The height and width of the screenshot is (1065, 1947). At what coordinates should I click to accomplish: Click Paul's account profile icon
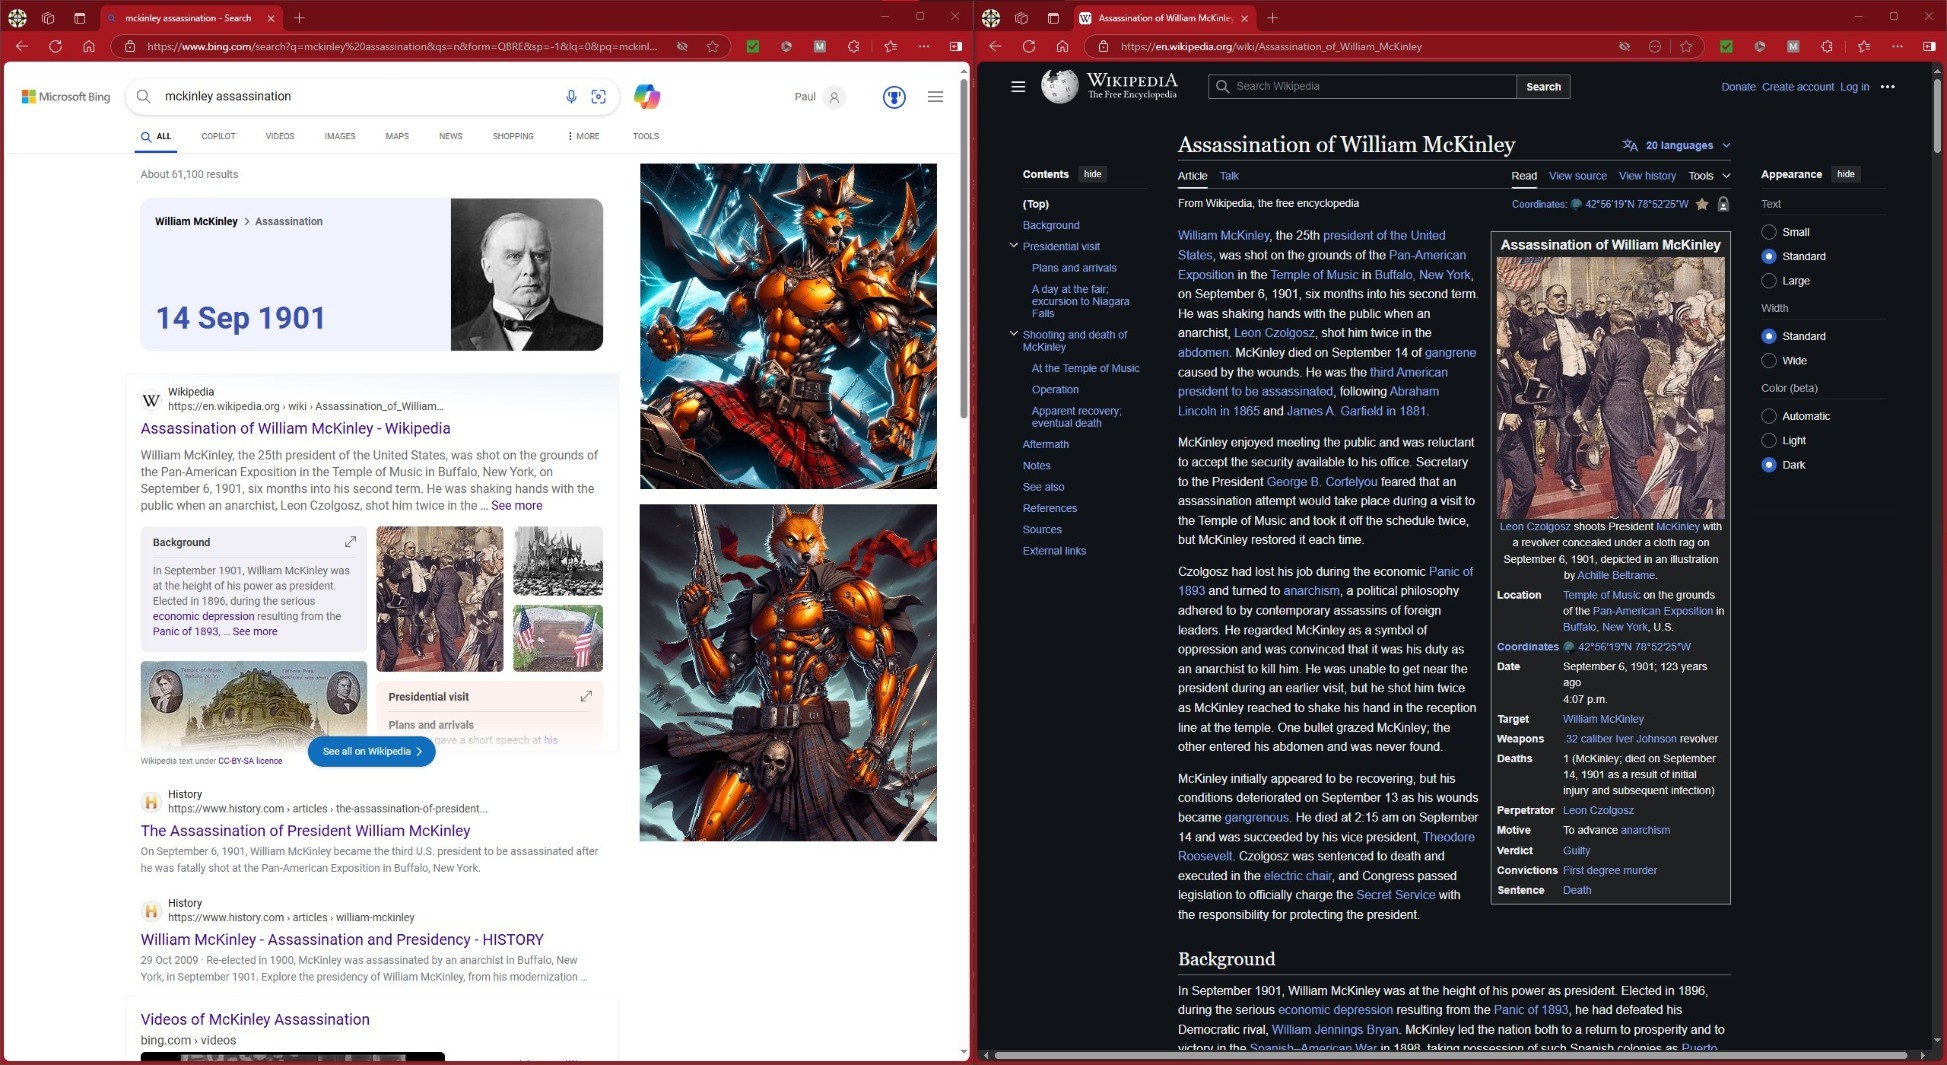pyautogui.click(x=834, y=97)
